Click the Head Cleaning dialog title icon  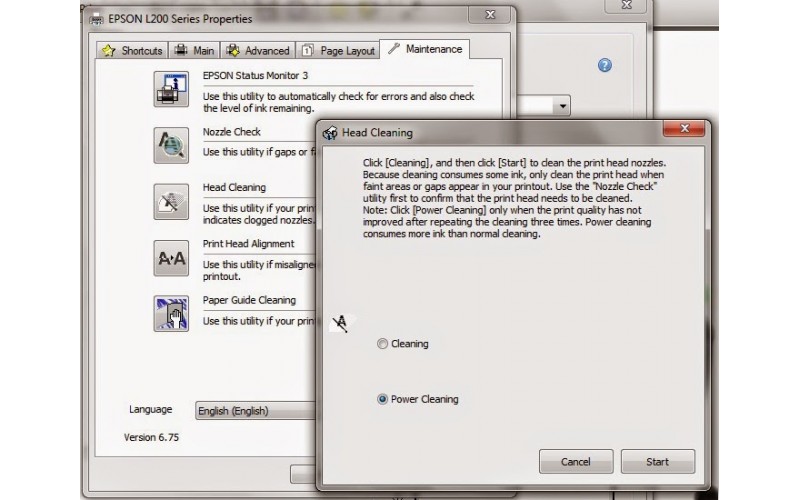point(330,133)
